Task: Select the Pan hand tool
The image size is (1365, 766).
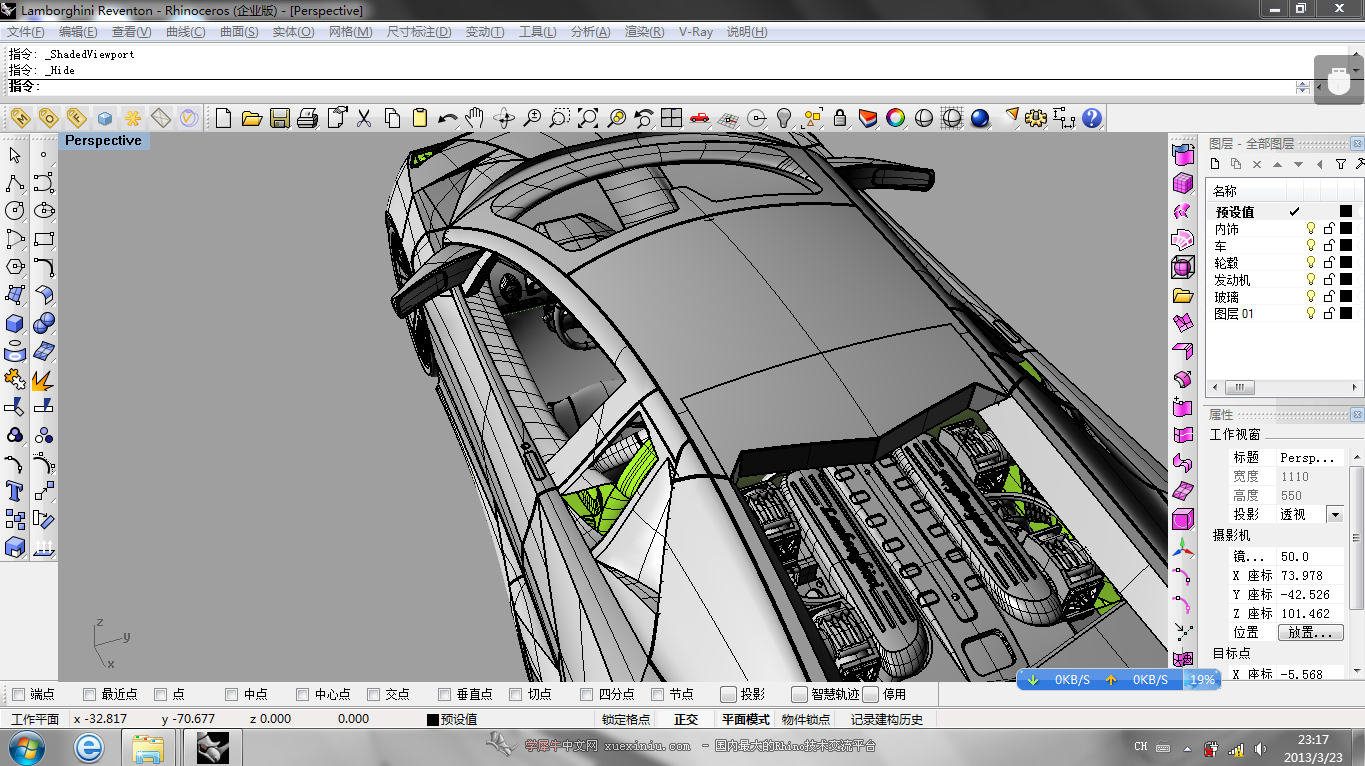Action: (x=475, y=118)
